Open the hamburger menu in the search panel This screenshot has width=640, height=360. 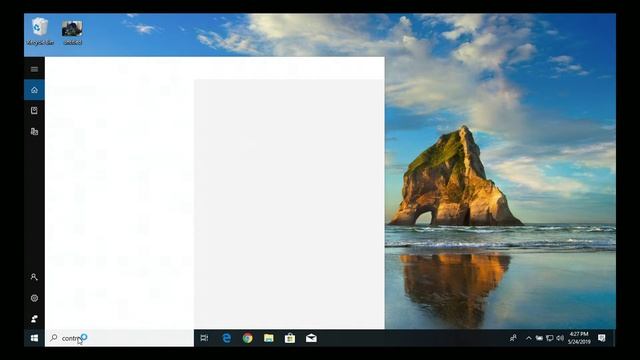coord(34,69)
